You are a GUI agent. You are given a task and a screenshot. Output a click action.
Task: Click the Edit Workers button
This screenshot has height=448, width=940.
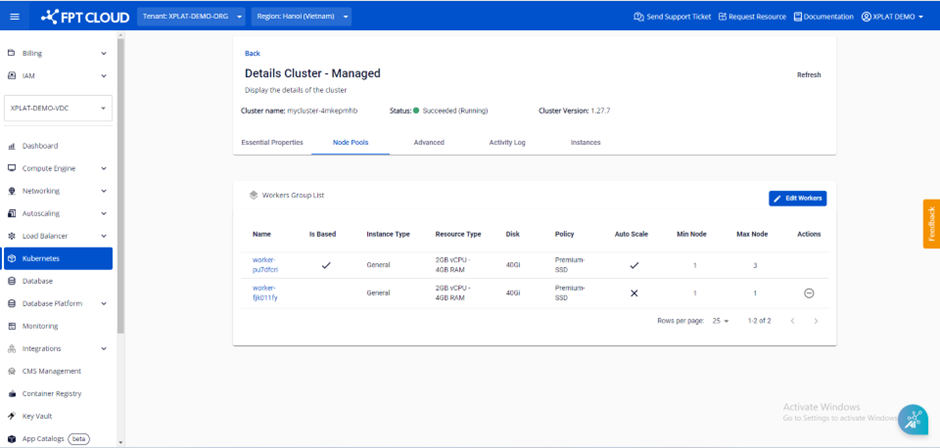pyautogui.click(x=797, y=198)
